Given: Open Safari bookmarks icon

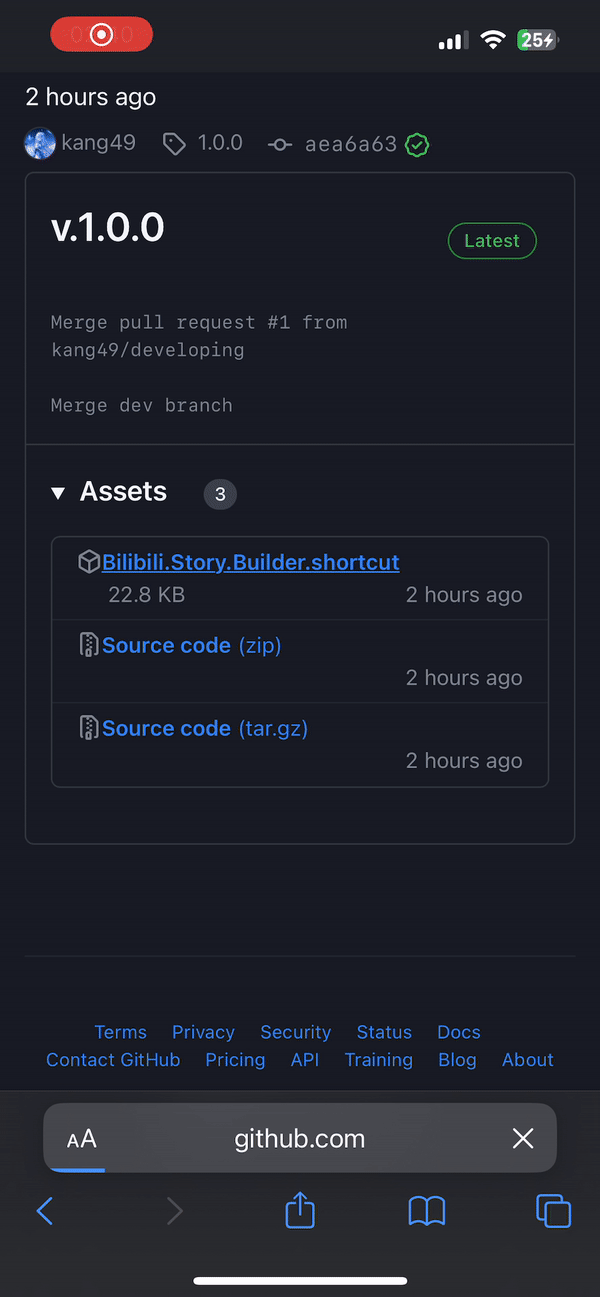Looking at the screenshot, I should click(x=426, y=1211).
